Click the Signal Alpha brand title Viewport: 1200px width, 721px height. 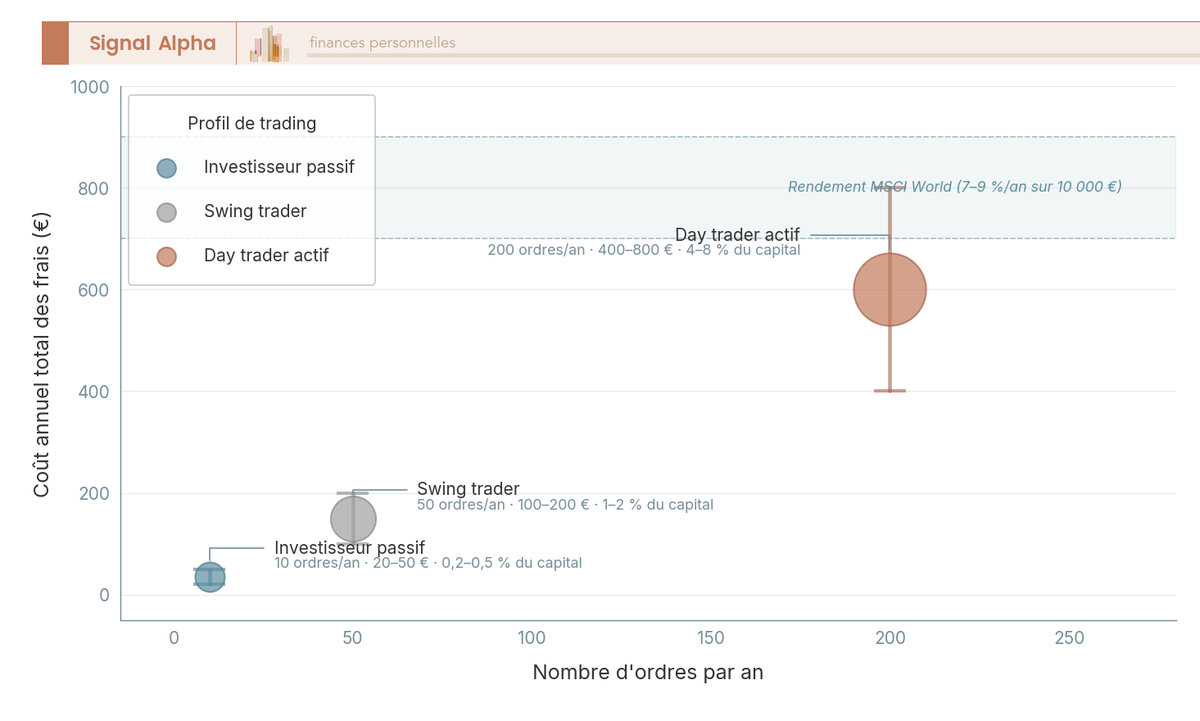pyautogui.click(x=152, y=43)
